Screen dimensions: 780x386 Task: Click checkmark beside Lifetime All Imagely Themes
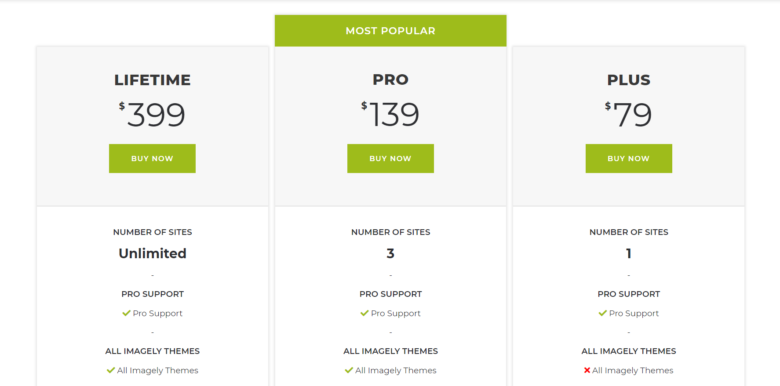click(x=111, y=370)
